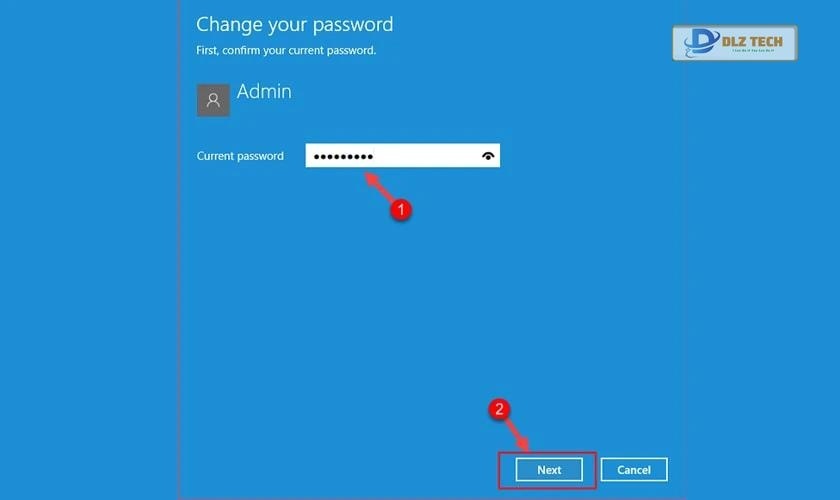Image resolution: width=840 pixels, height=500 pixels.
Task: Click the masked password dots
Action: pyautogui.click(x=343, y=156)
